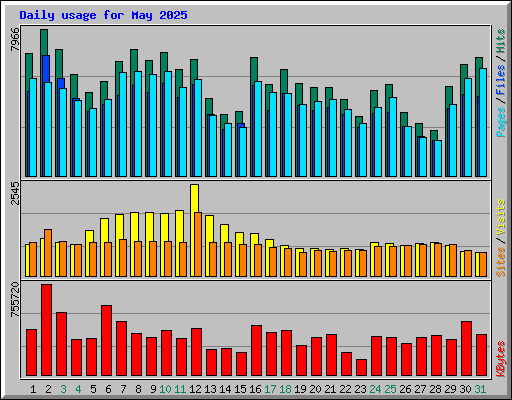Click the "Daily usage for May 2025" title
Screen dimensions: 512x400
pos(103,15)
